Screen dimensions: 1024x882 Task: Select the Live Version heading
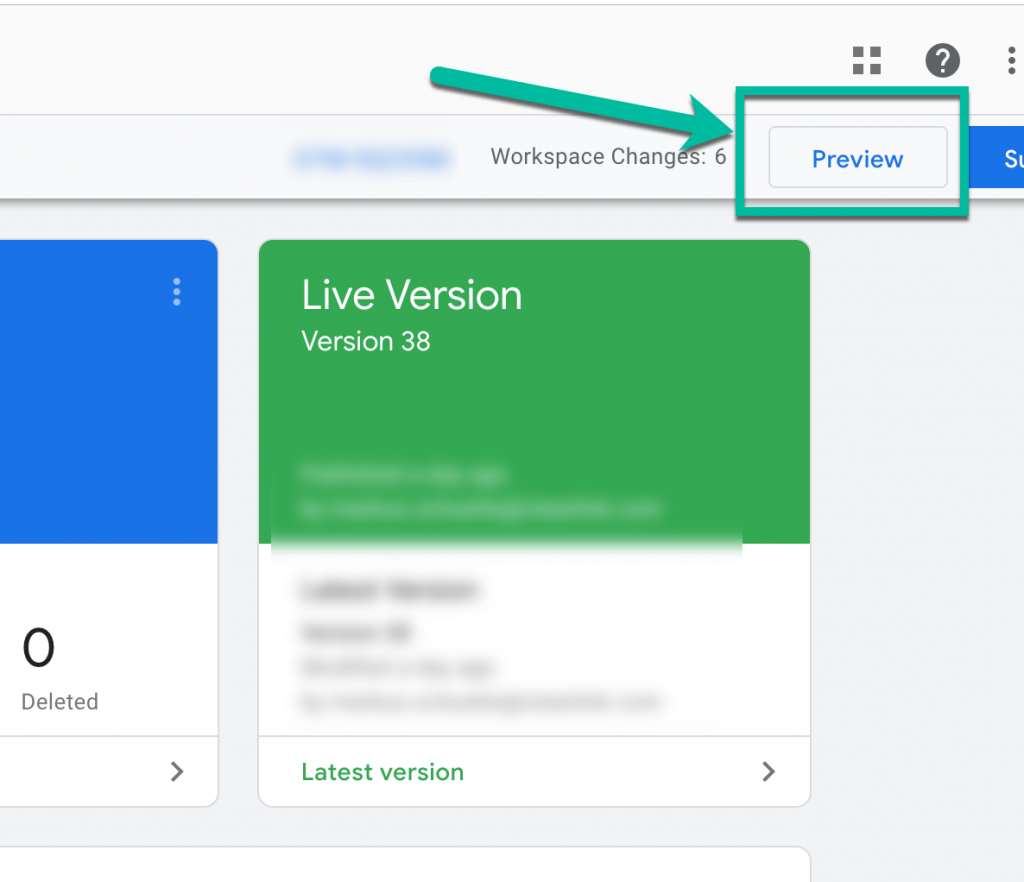(x=411, y=295)
